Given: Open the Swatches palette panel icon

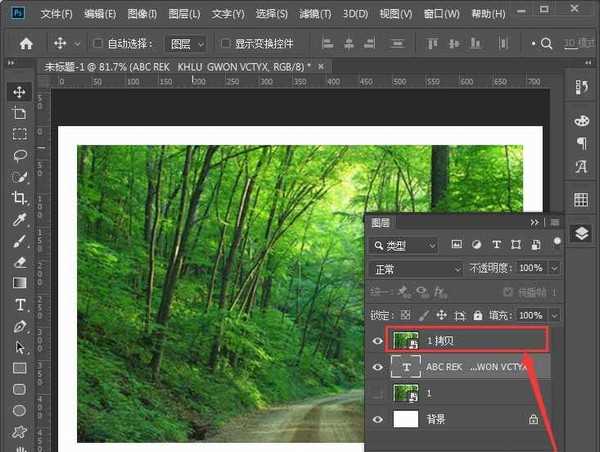Looking at the screenshot, I should (581, 120).
